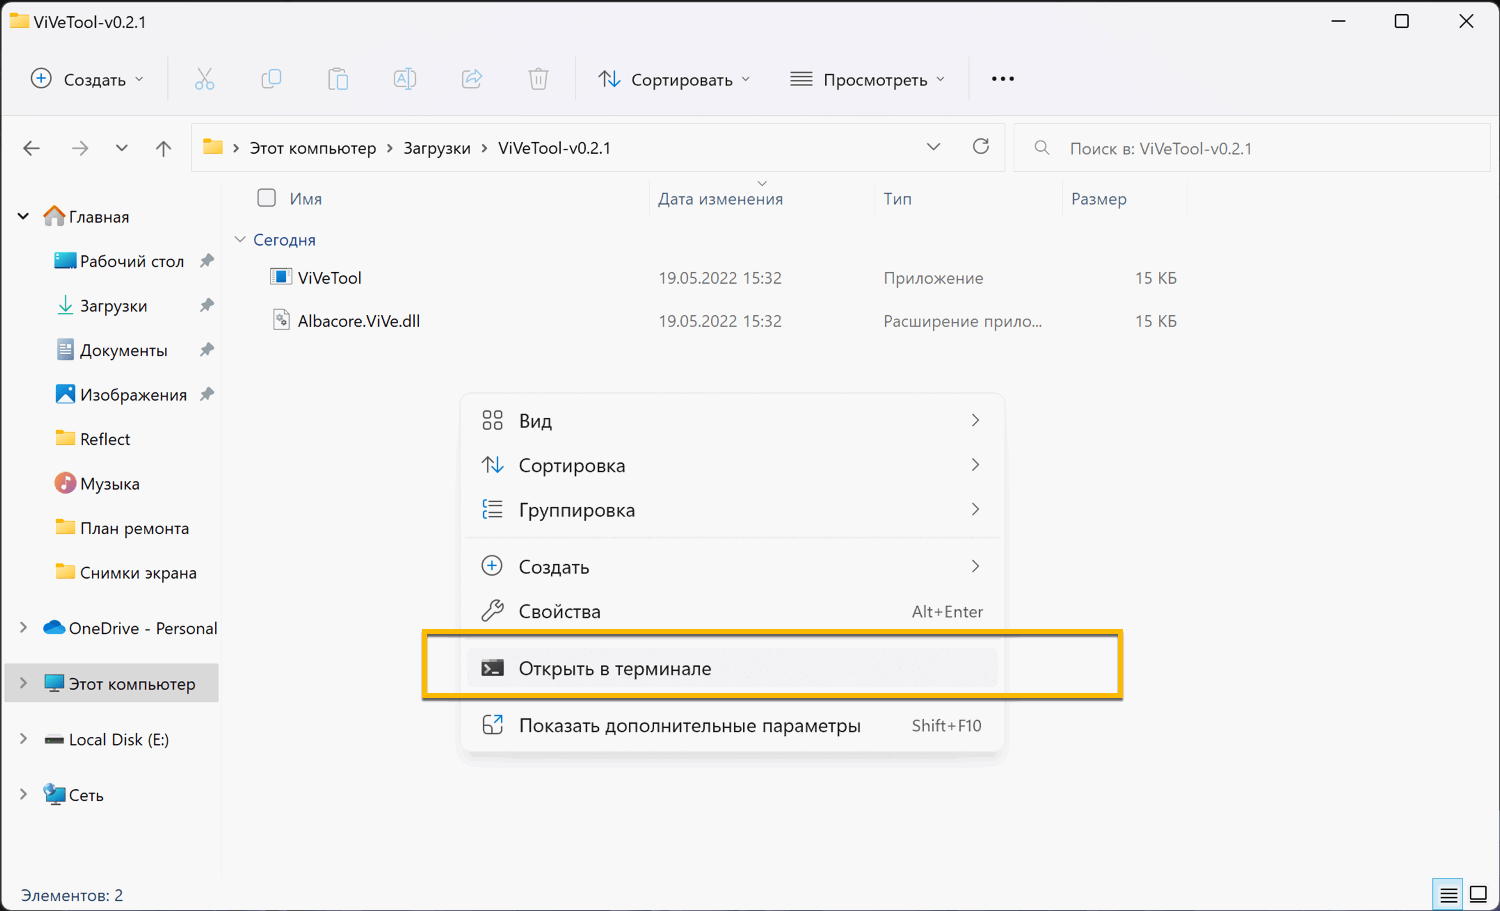Click the Paste clipboard icon
This screenshot has width=1500, height=911.
coord(338,79)
